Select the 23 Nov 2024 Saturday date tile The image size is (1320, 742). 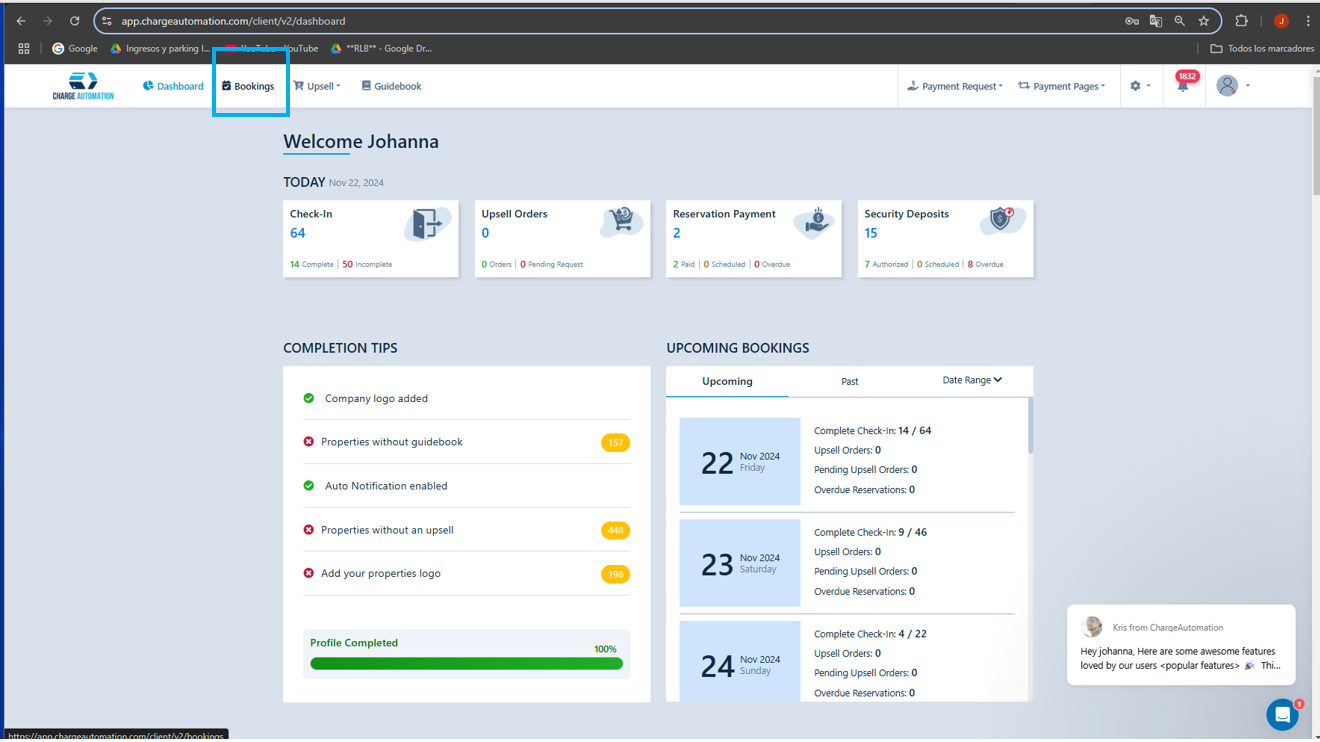[x=740, y=563]
